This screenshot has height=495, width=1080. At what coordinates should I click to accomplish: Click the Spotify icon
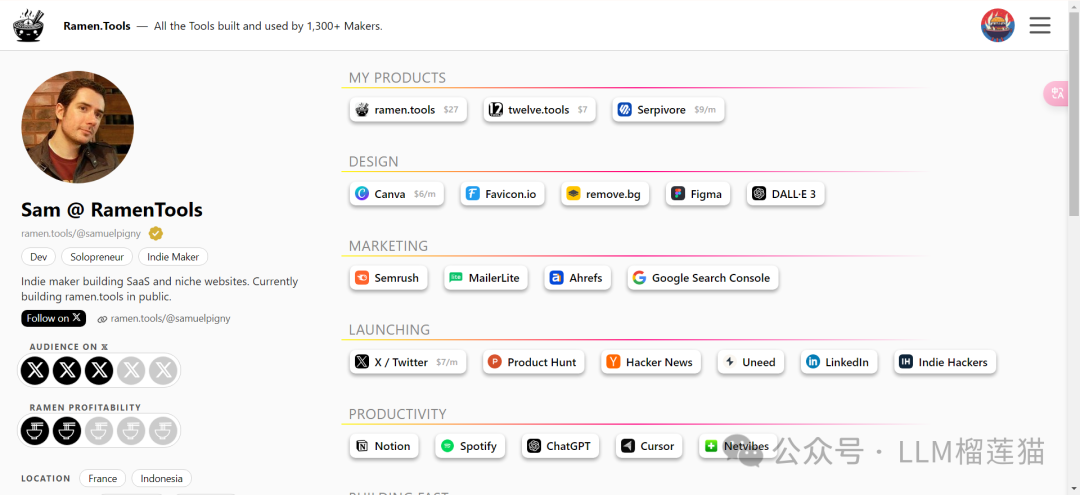448,446
